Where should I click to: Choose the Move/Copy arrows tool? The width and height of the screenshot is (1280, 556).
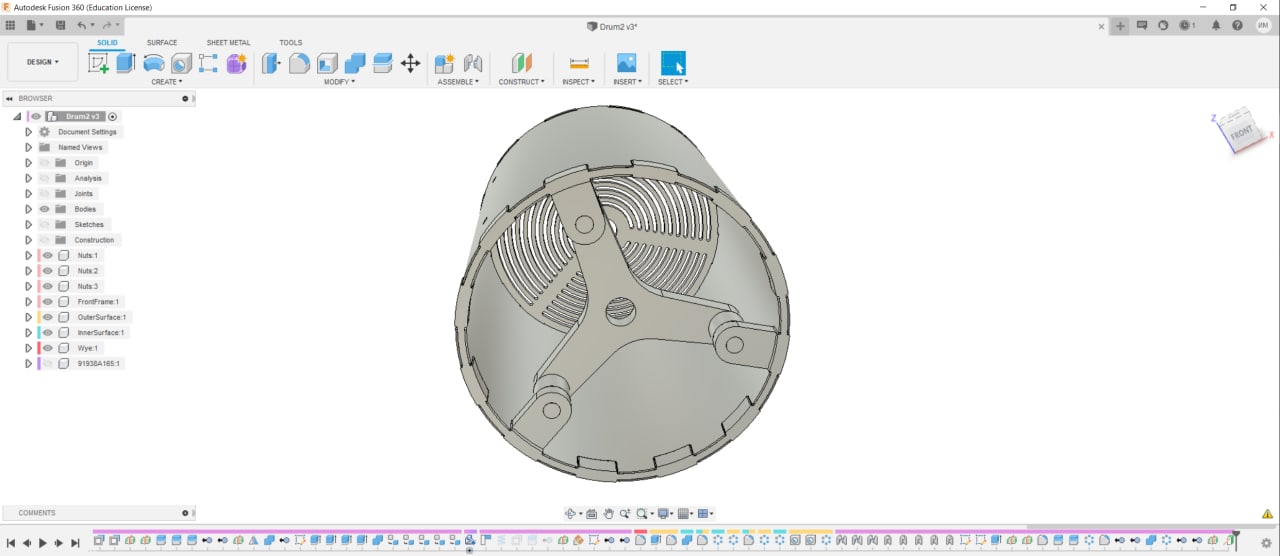pos(410,63)
